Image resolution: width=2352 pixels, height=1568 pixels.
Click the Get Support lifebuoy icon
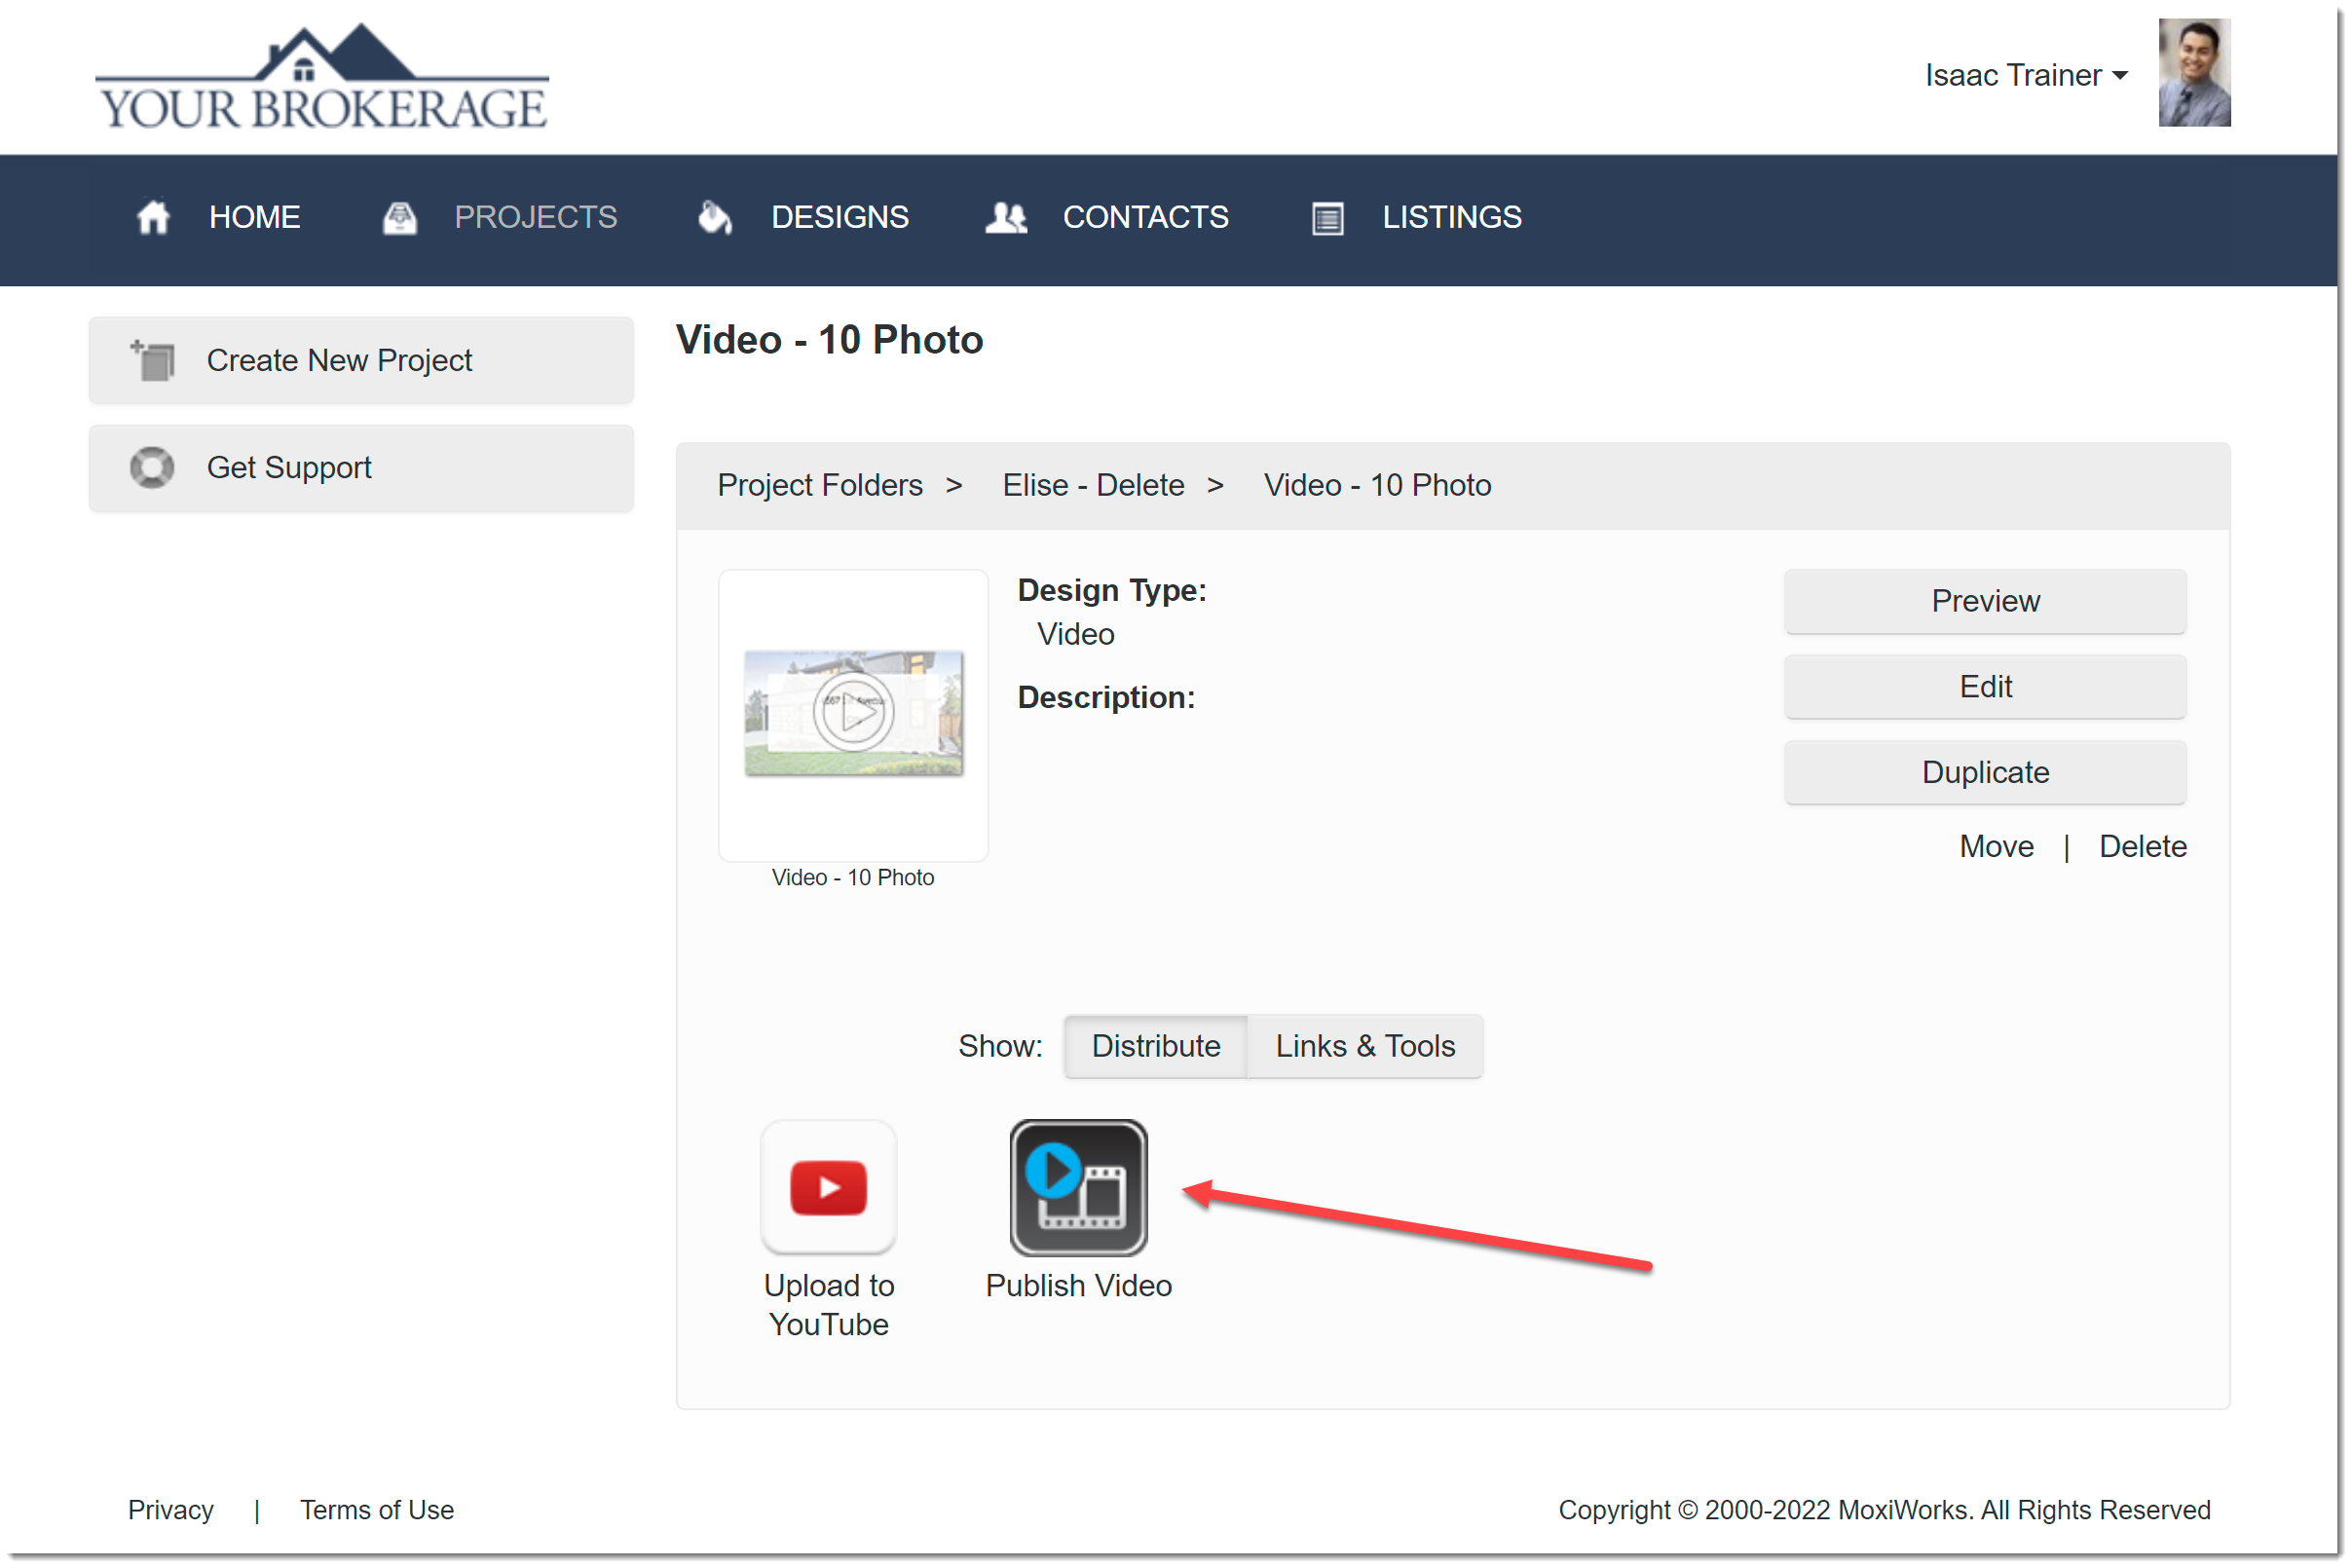(x=152, y=467)
